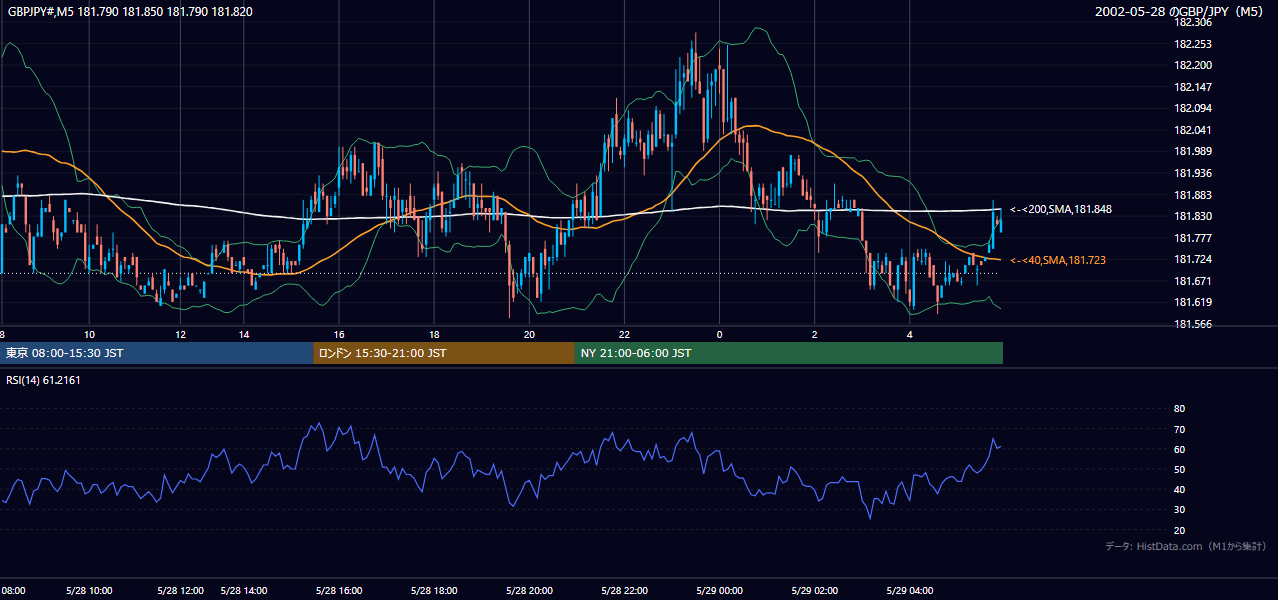
Task: Click RSI scale value 30
Action: coord(1179,510)
